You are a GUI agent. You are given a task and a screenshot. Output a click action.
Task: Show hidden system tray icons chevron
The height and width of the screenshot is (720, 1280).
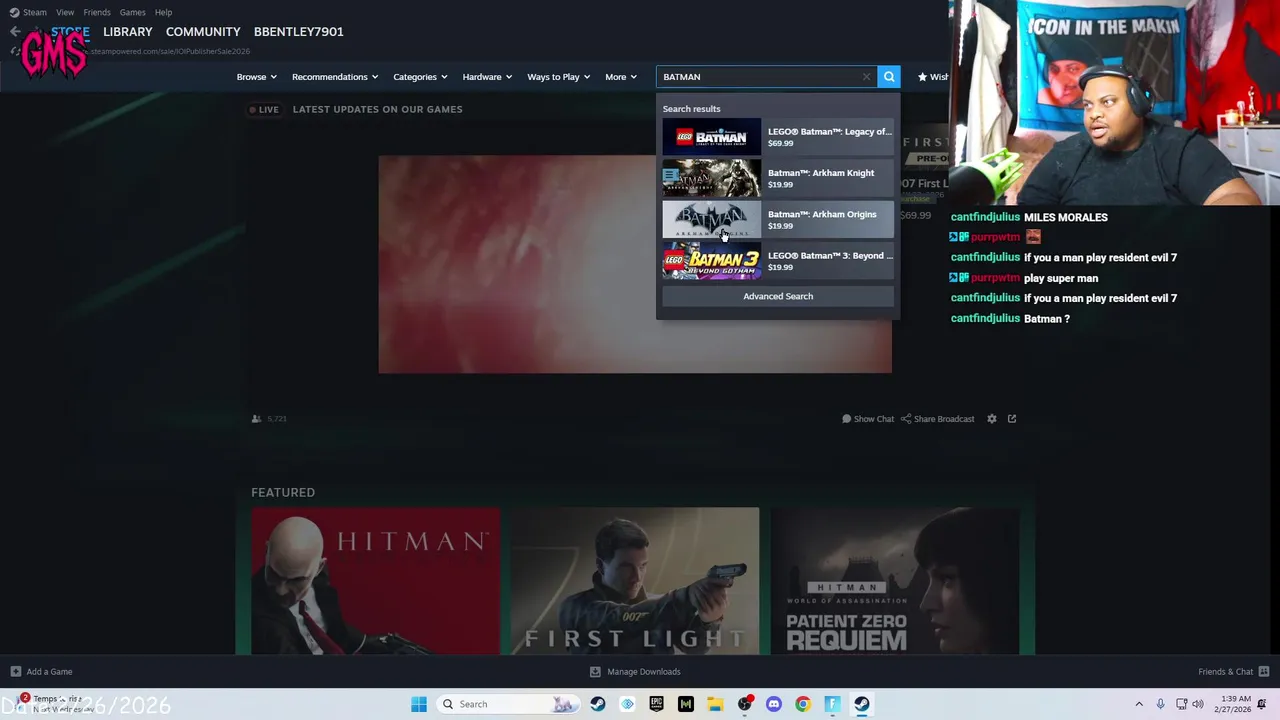1139,704
